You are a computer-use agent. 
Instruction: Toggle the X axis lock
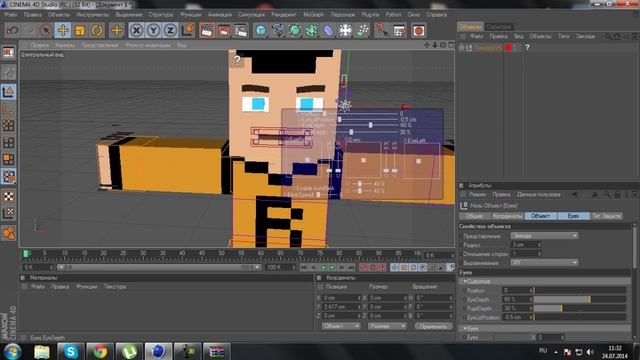point(136,31)
